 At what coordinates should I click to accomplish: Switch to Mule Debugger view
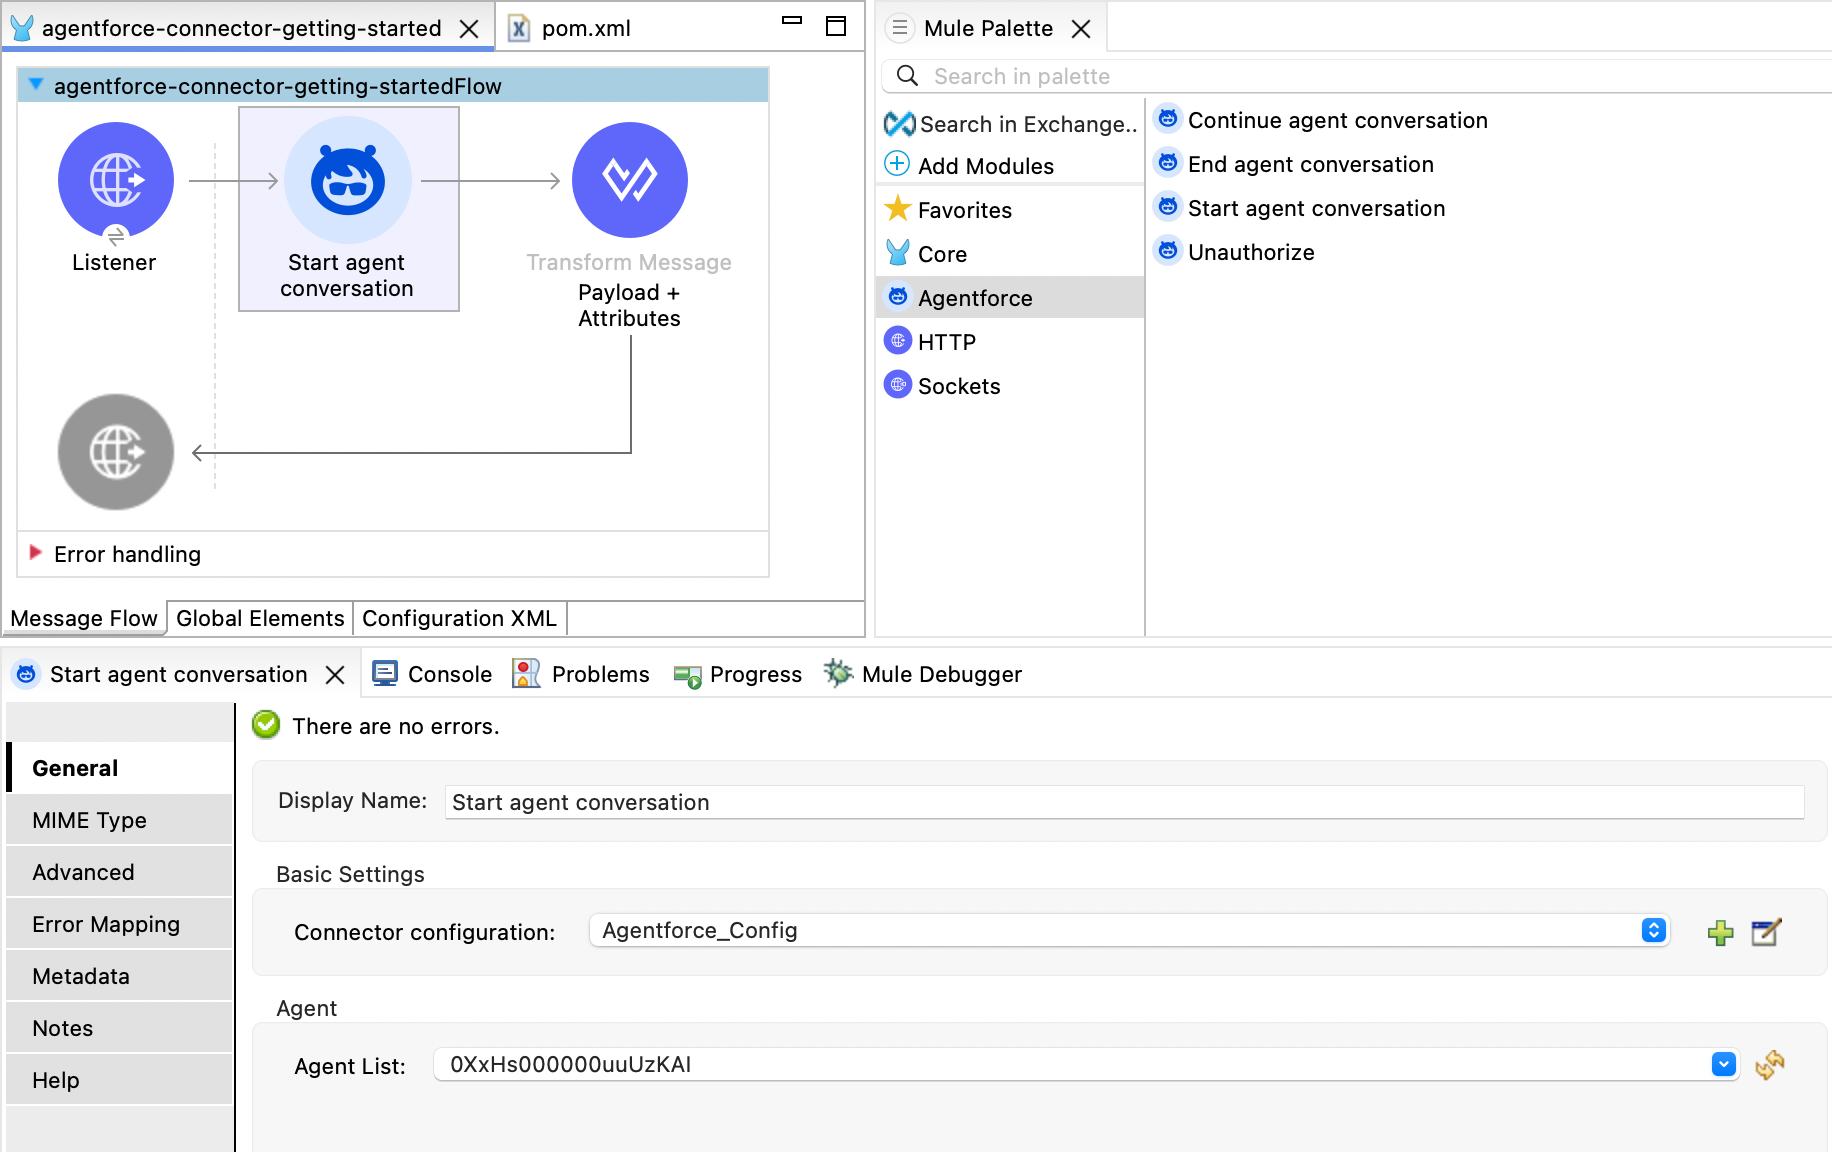922,674
